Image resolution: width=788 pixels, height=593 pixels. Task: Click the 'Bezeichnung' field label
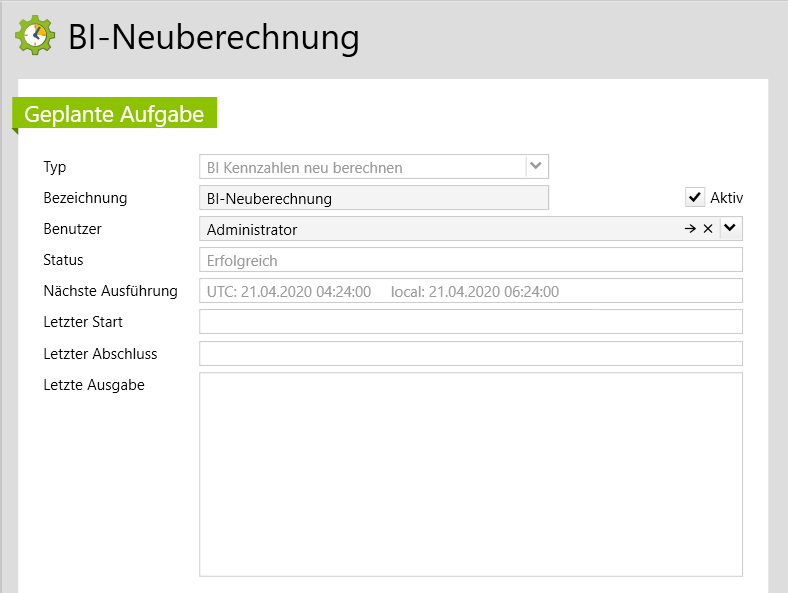pyautogui.click(x=85, y=198)
